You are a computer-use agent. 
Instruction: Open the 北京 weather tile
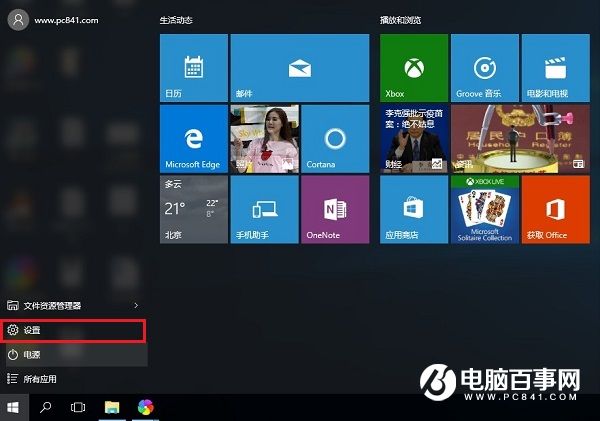pyautogui.click(x=194, y=210)
